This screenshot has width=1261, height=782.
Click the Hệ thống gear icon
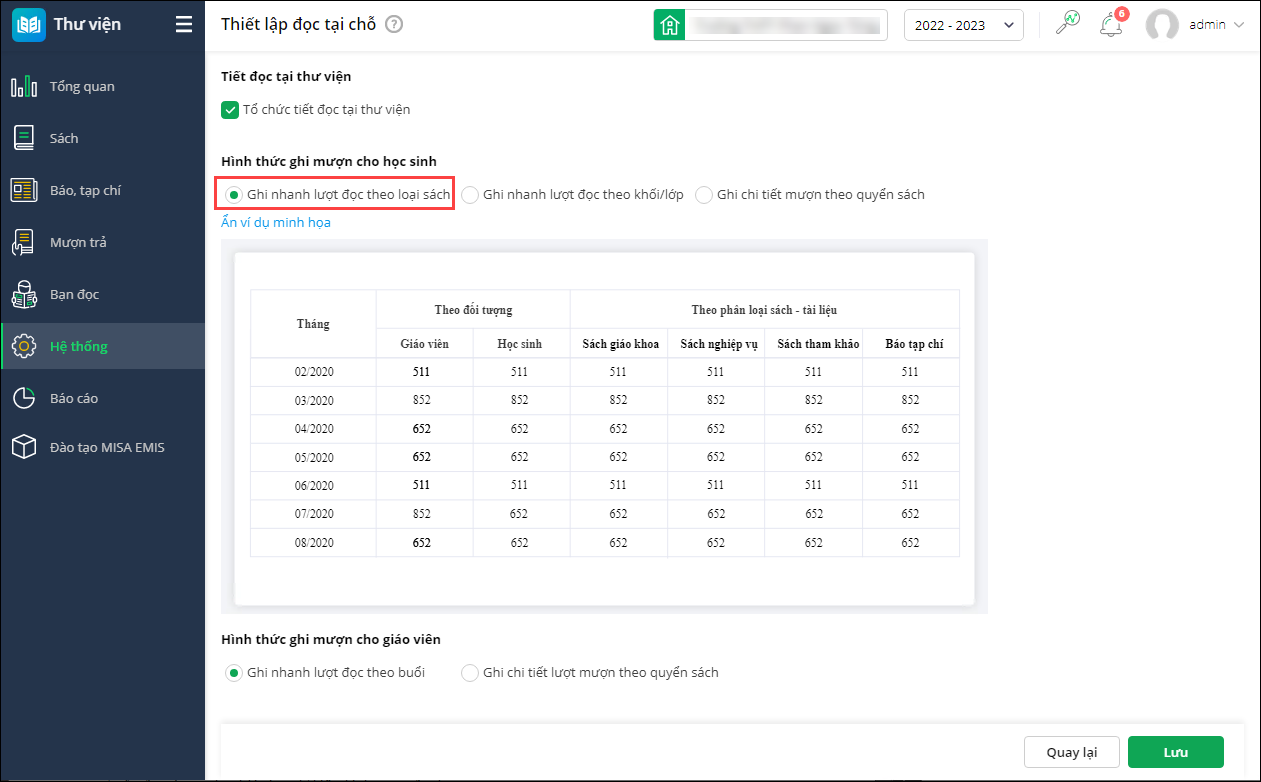(x=24, y=346)
